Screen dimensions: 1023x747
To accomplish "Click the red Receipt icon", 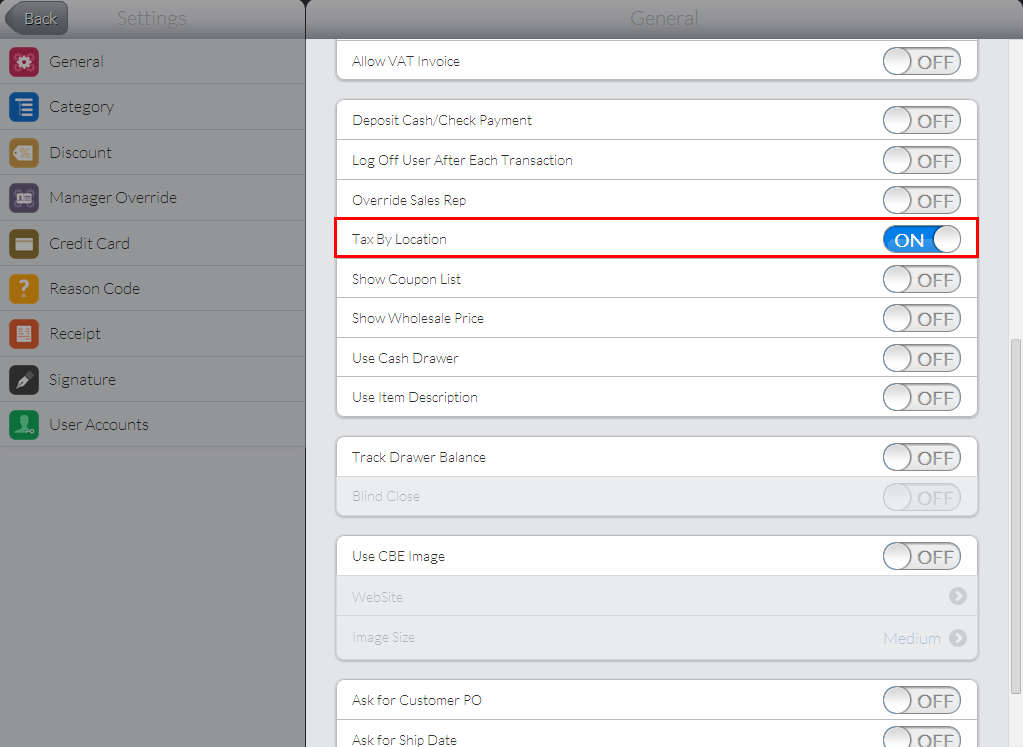I will (24, 334).
